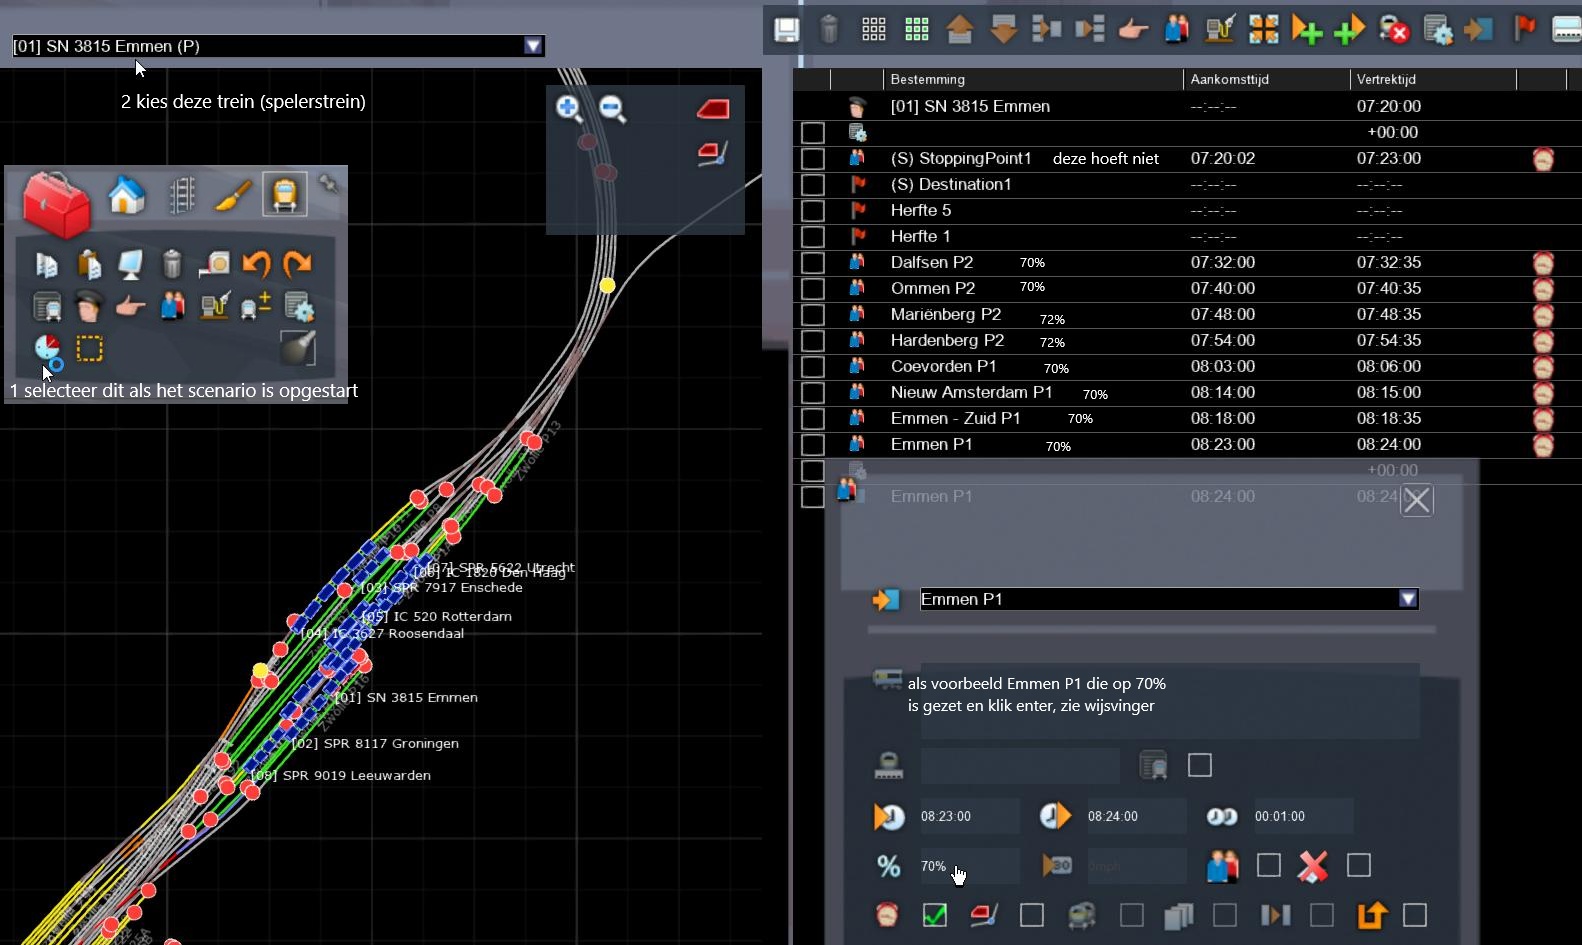Toggle the flashlight icon in toolbox
The height and width of the screenshot is (945, 1582).
[x=298, y=348]
